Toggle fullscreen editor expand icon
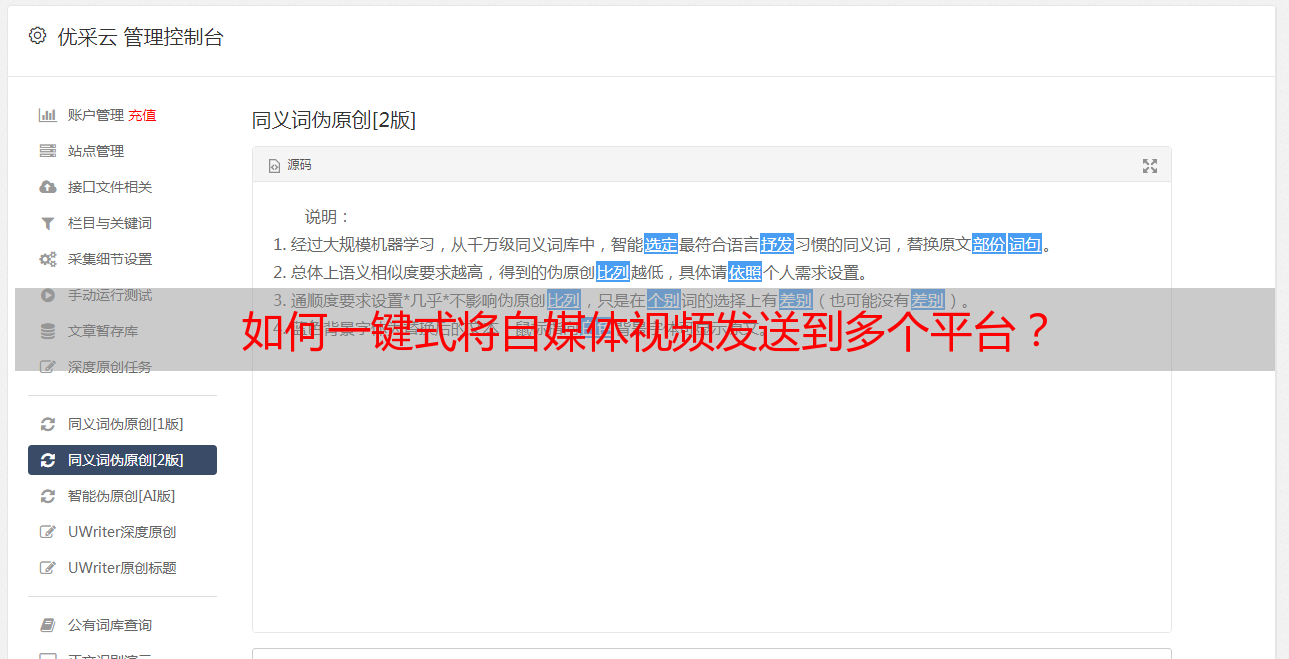Viewport: 1289px width, 659px height. pos(1150,166)
